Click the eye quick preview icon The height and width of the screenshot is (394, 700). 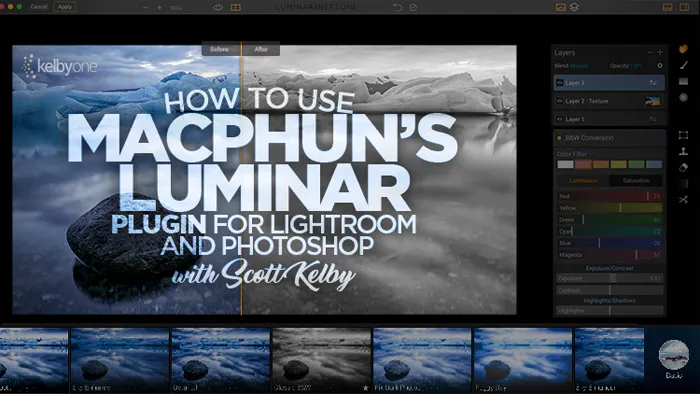coord(218,7)
